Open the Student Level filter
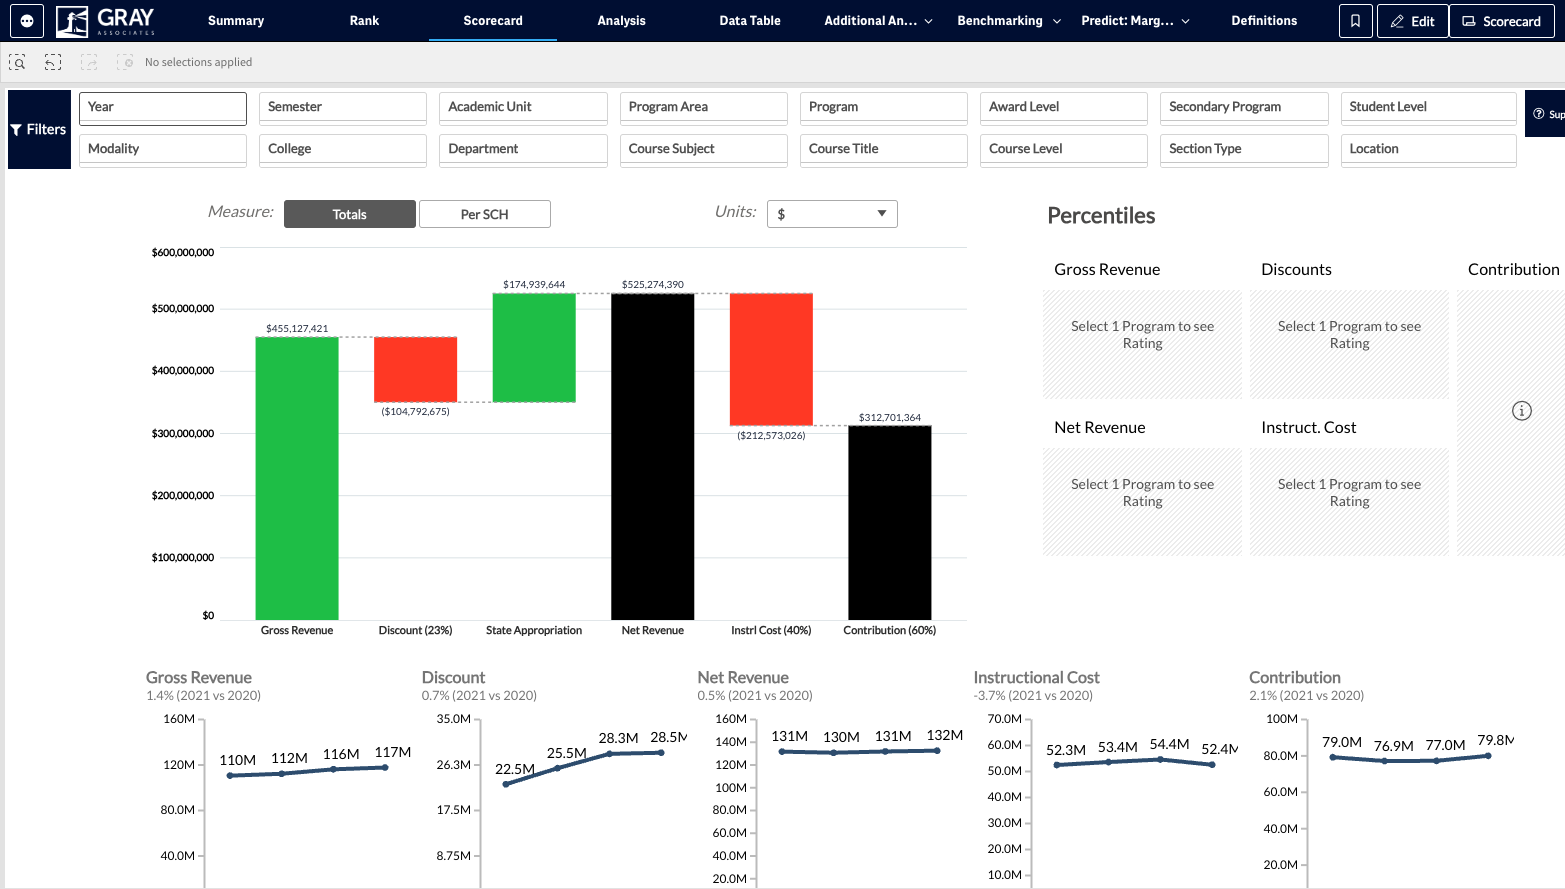 tap(1429, 108)
